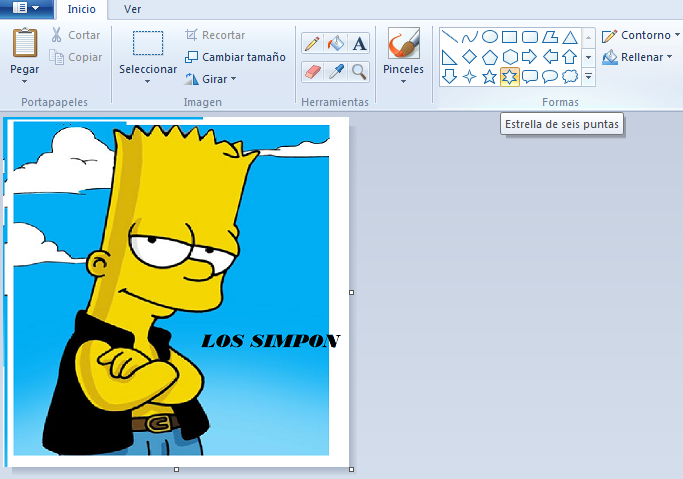Image resolution: width=683 pixels, height=479 pixels.
Task: Click the Cambiar tamaño button
Action: tap(236, 57)
